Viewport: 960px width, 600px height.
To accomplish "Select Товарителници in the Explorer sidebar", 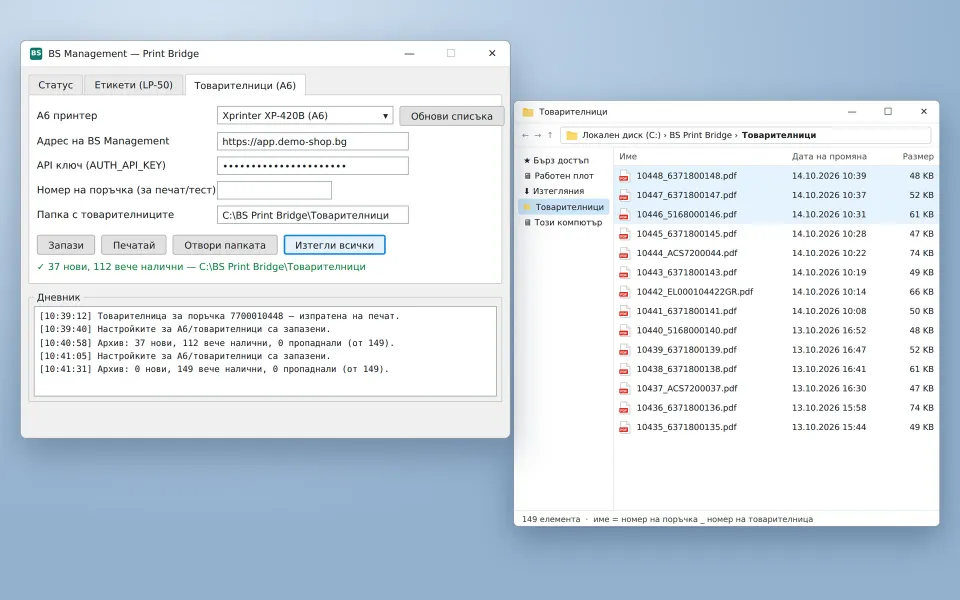I will pos(563,207).
